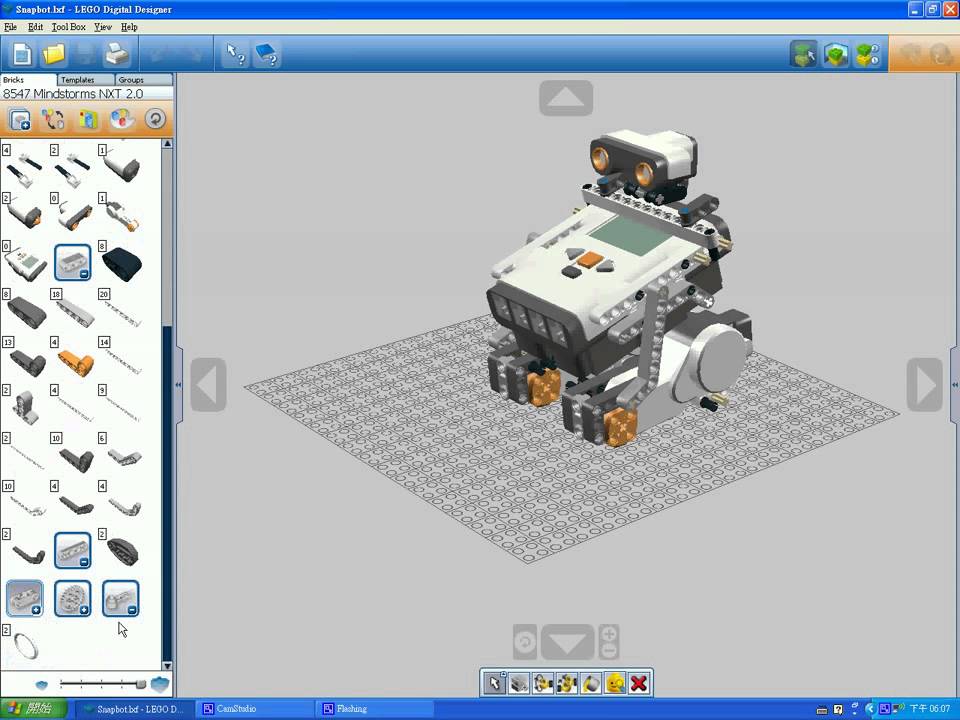Pick the white ring piece with quantity 2
Image resolution: width=960 pixels, height=720 pixels.
coord(26,645)
